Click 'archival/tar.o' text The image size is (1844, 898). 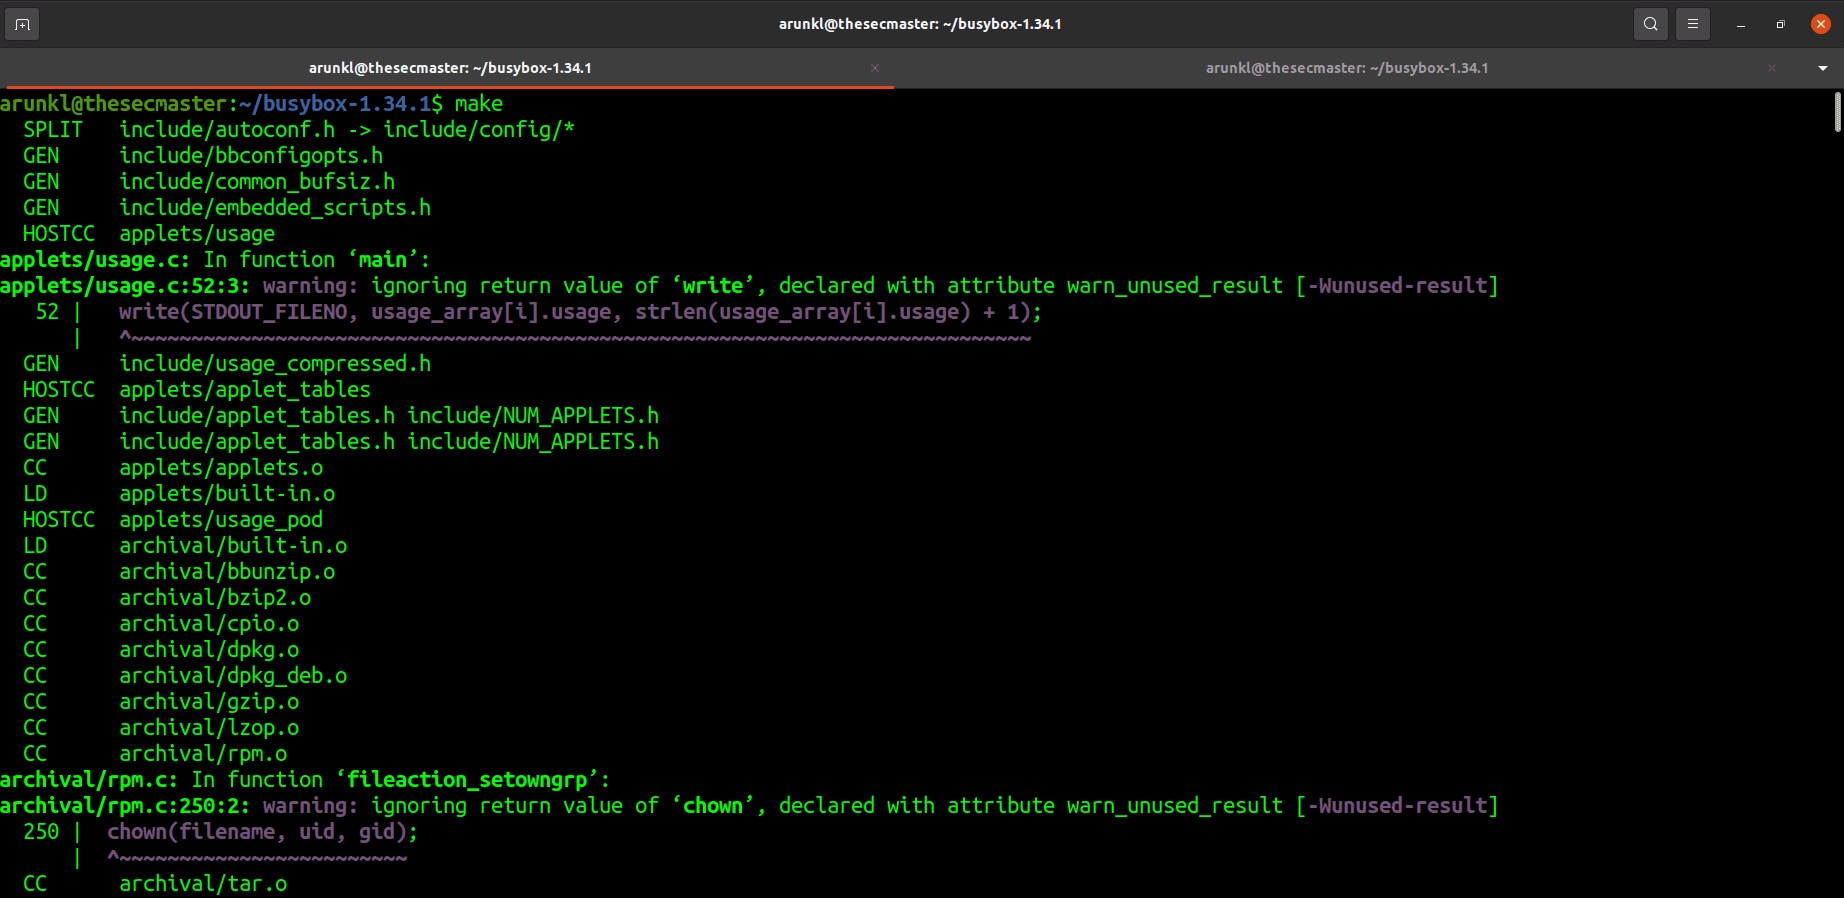pos(203,884)
